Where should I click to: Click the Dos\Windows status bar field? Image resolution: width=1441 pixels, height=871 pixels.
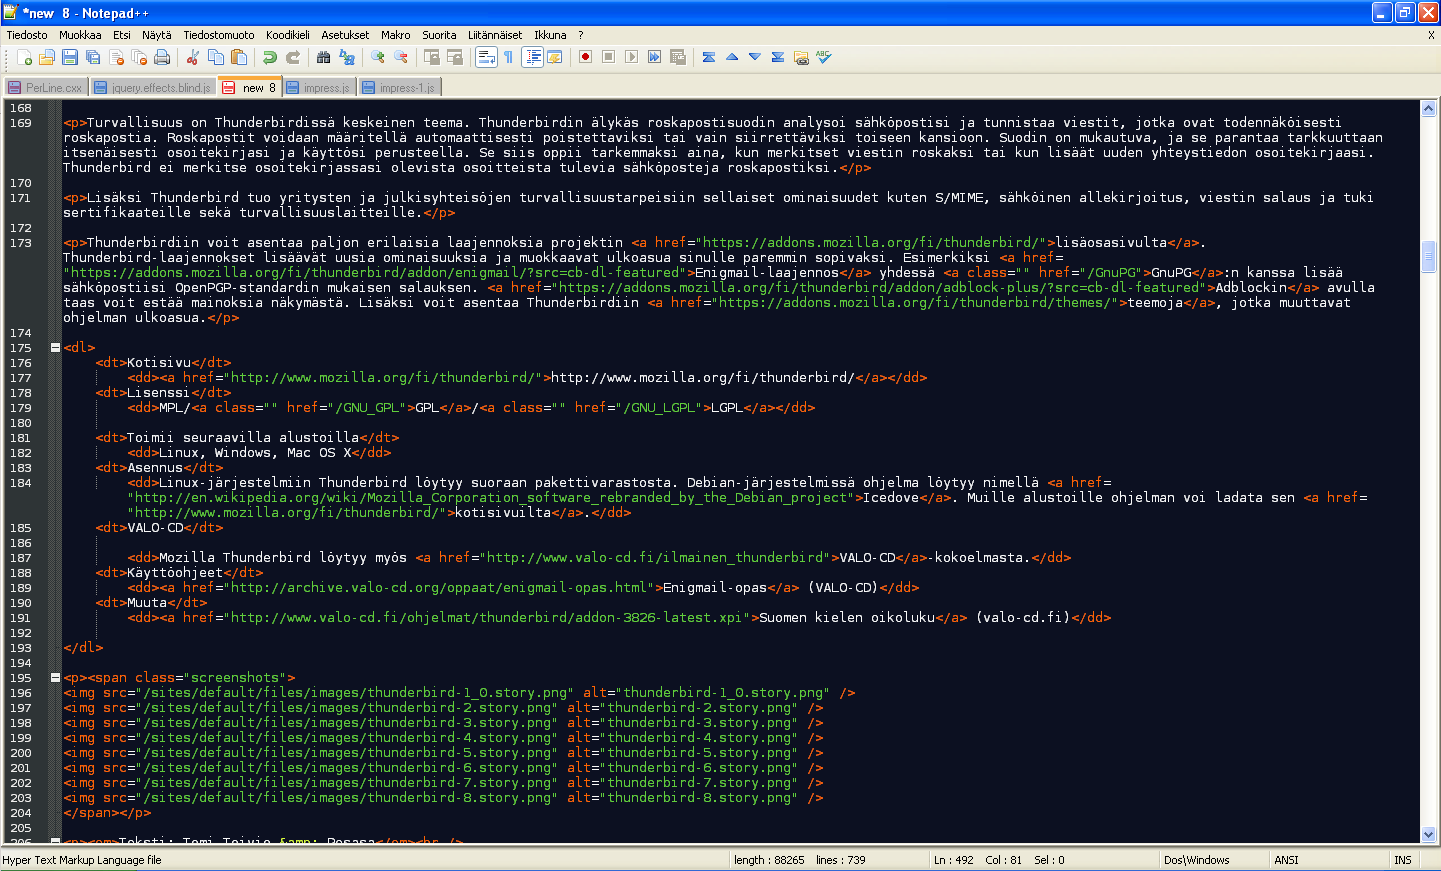1197,860
